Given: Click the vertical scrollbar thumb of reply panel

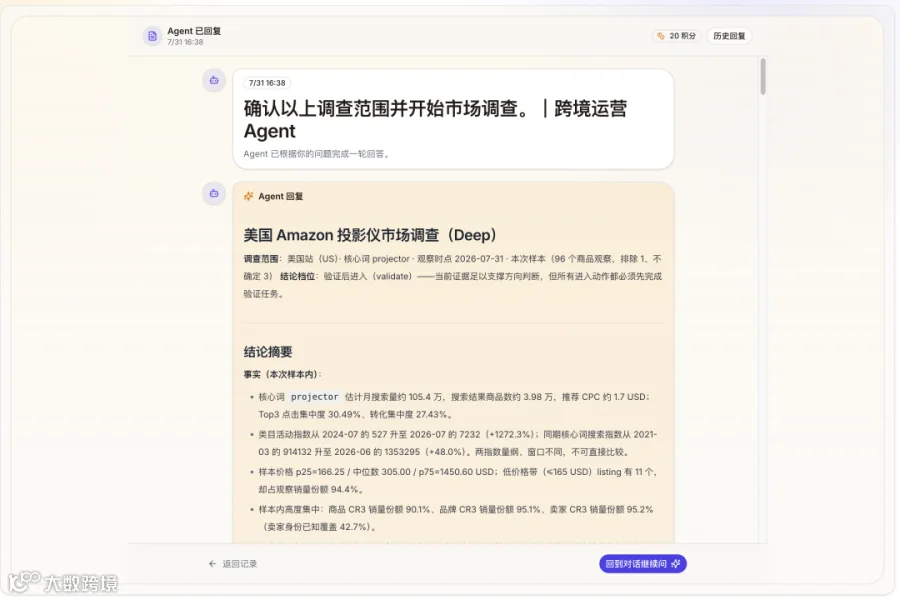Looking at the screenshot, I should pyautogui.click(x=763, y=76).
